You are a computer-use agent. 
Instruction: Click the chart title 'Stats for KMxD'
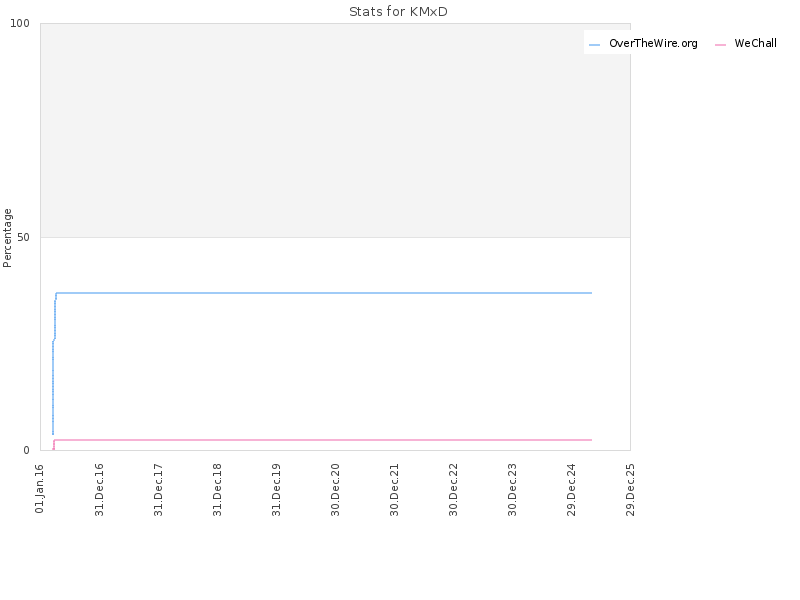(x=398, y=12)
